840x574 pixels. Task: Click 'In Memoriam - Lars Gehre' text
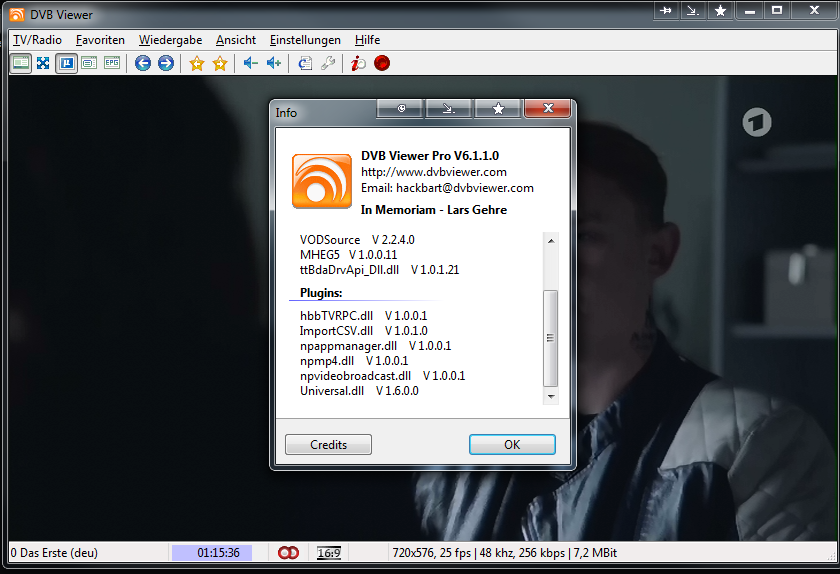[x=434, y=210]
